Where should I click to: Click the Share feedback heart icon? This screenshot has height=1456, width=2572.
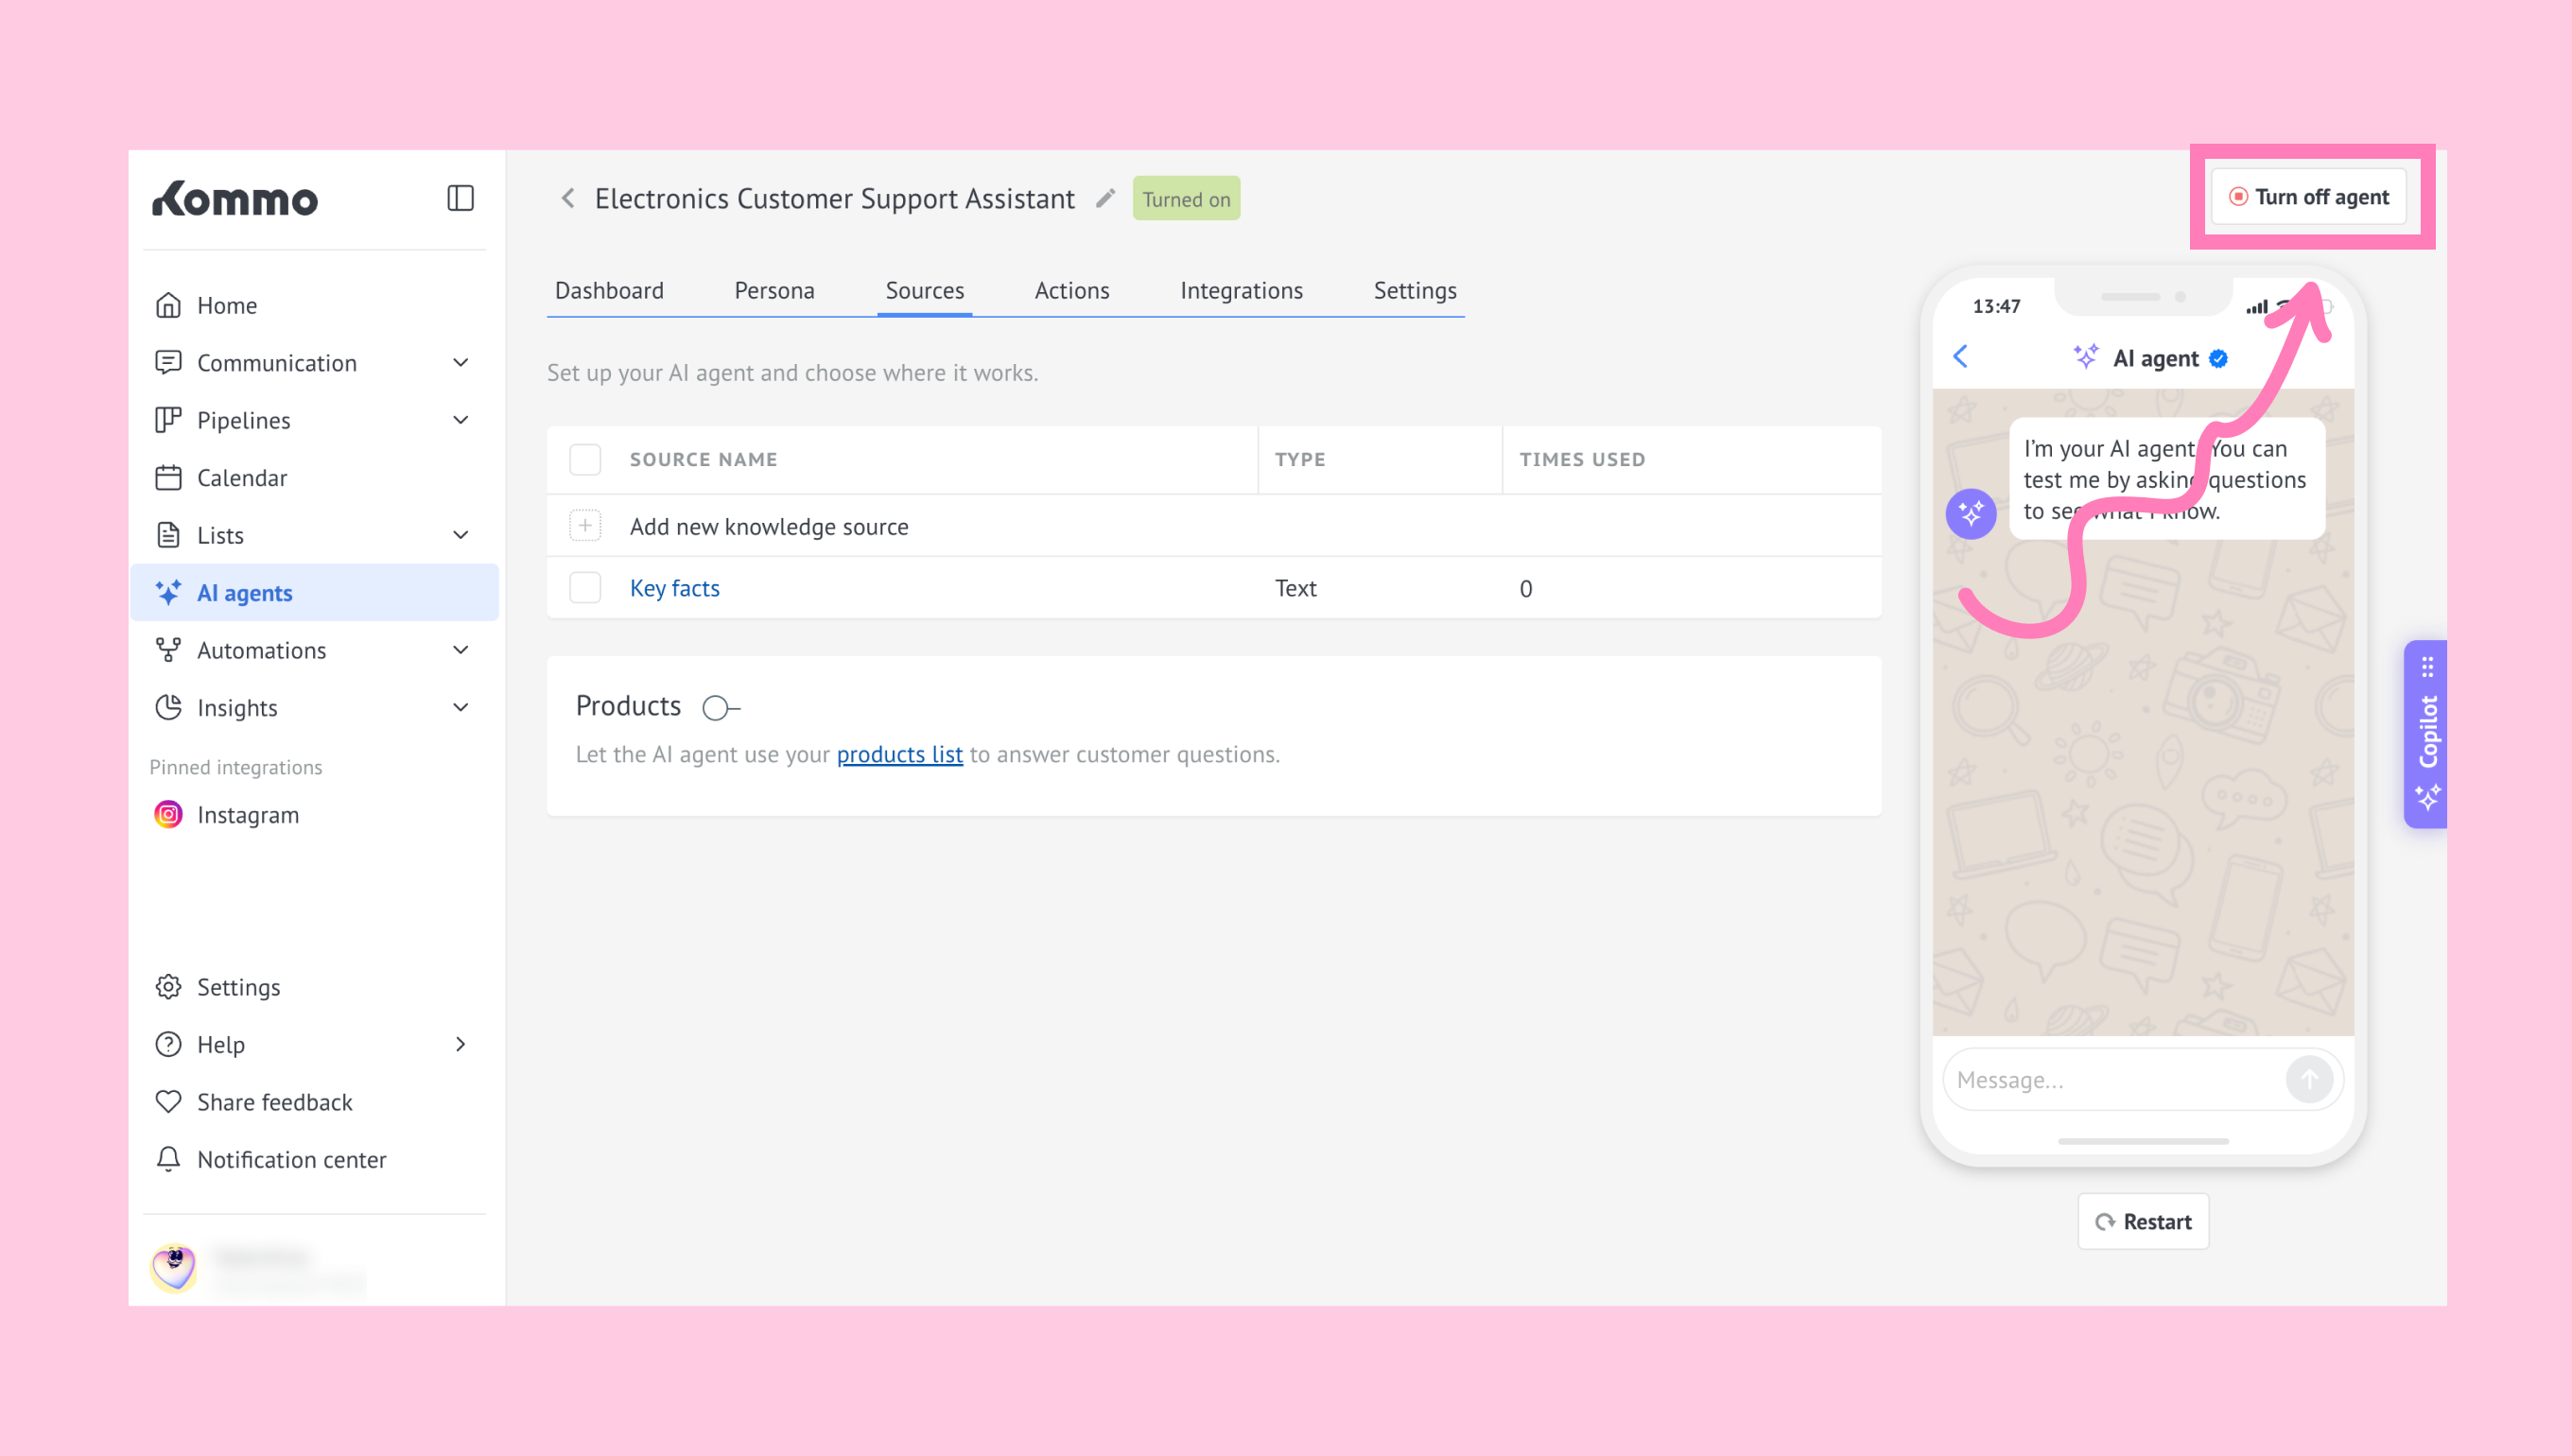pos(168,1102)
